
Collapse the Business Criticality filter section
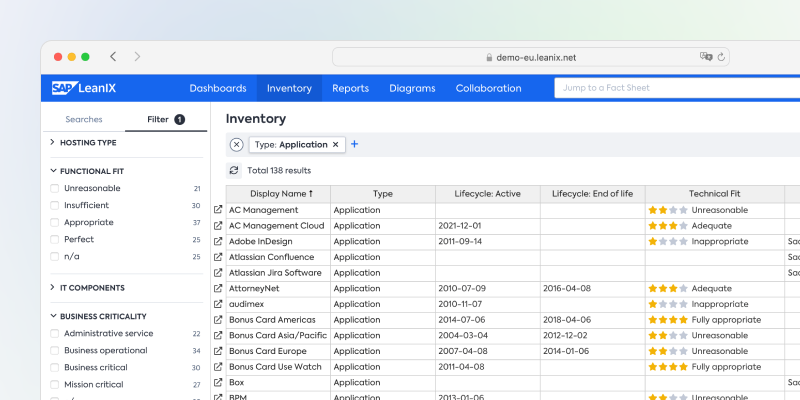pos(98,316)
